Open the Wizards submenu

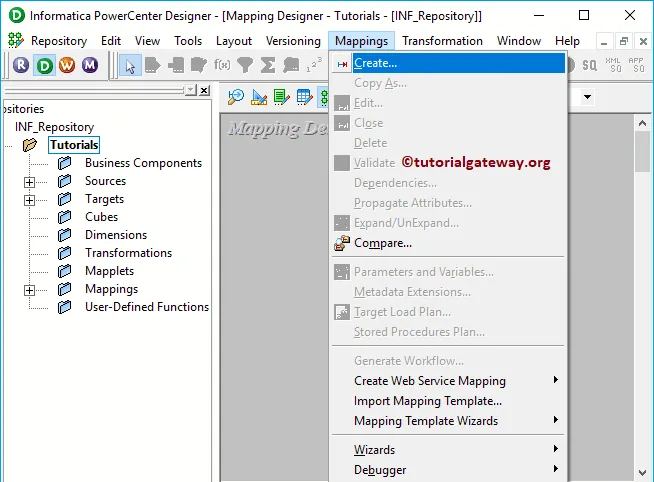coord(448,450)
